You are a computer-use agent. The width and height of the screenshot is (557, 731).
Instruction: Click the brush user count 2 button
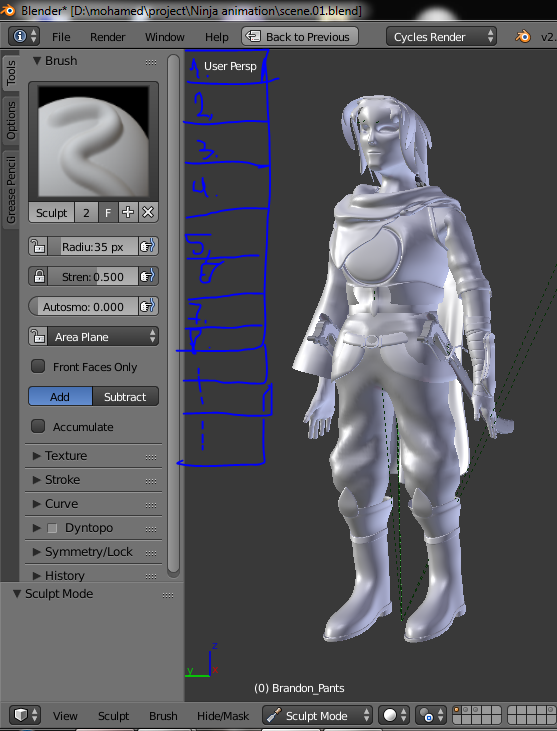86,213
